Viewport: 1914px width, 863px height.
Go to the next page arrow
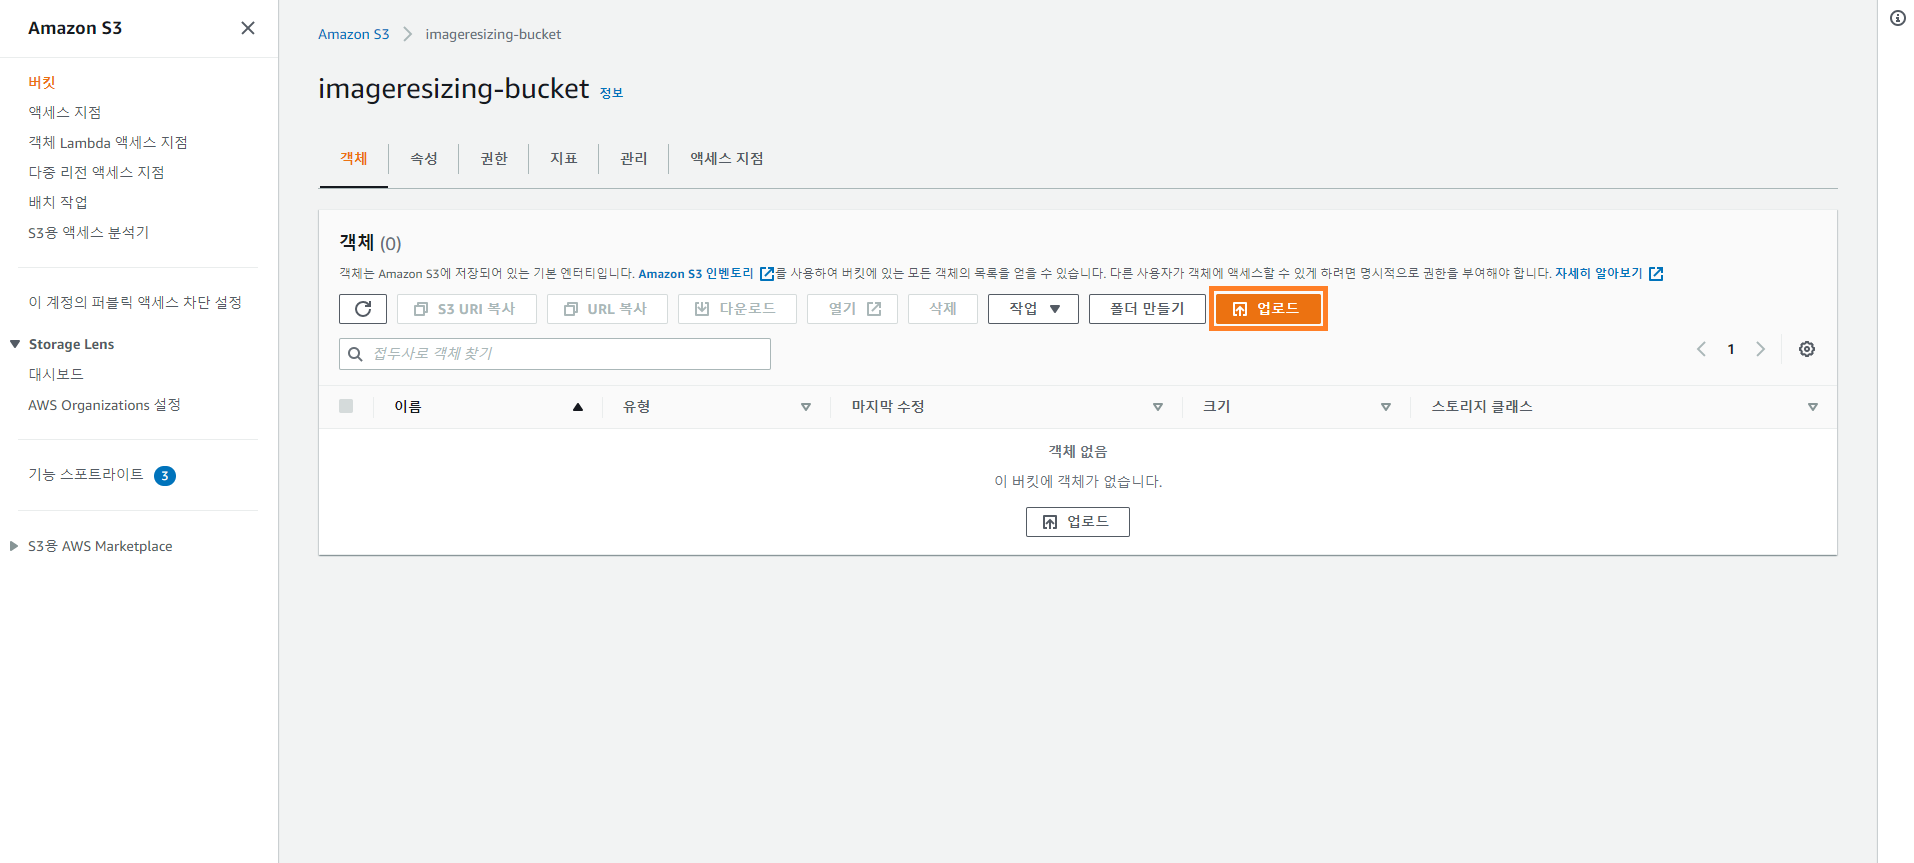click(1761, 349)
